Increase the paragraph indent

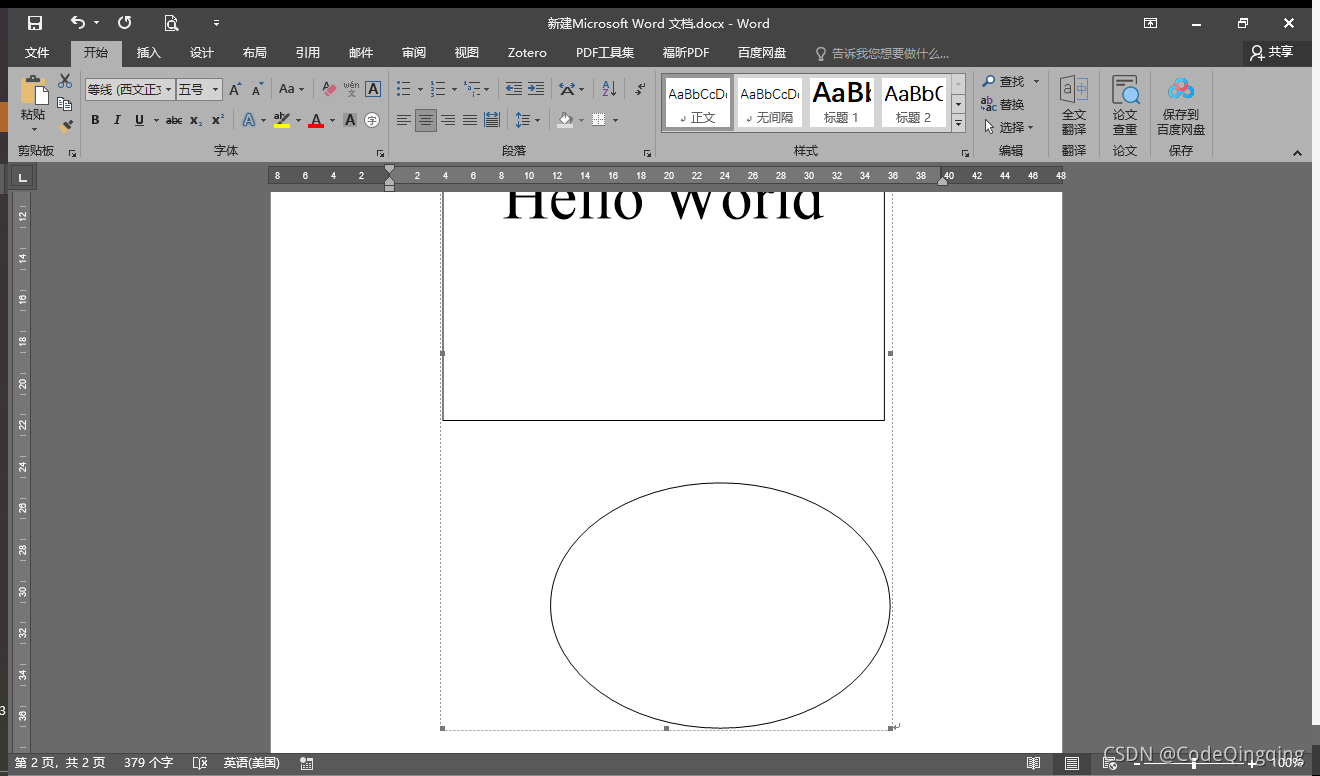click(536, 89)
